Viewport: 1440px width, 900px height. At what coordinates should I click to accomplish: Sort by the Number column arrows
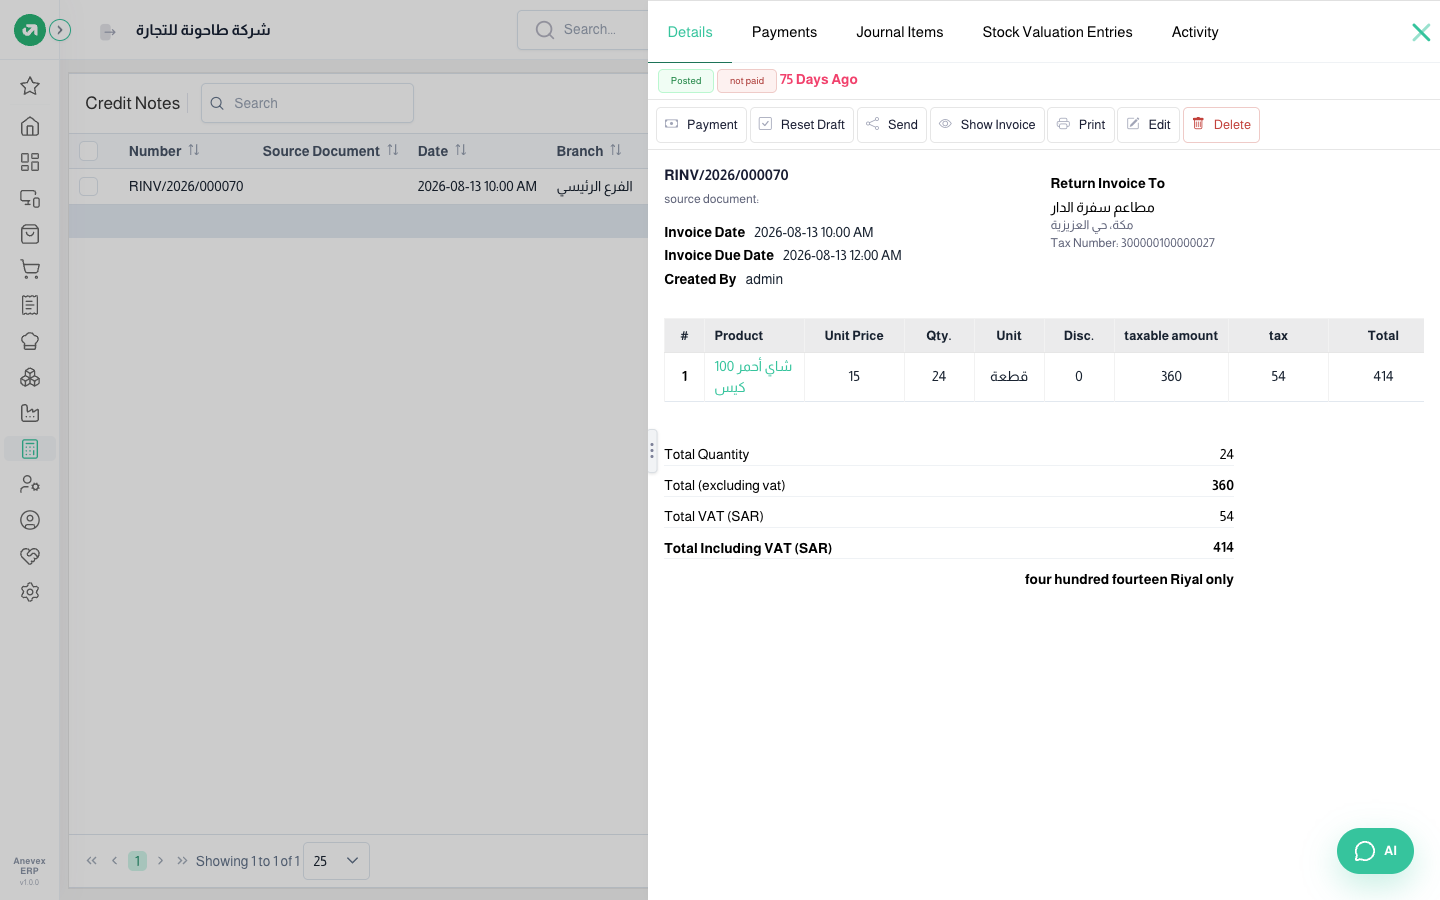point(194,150)
